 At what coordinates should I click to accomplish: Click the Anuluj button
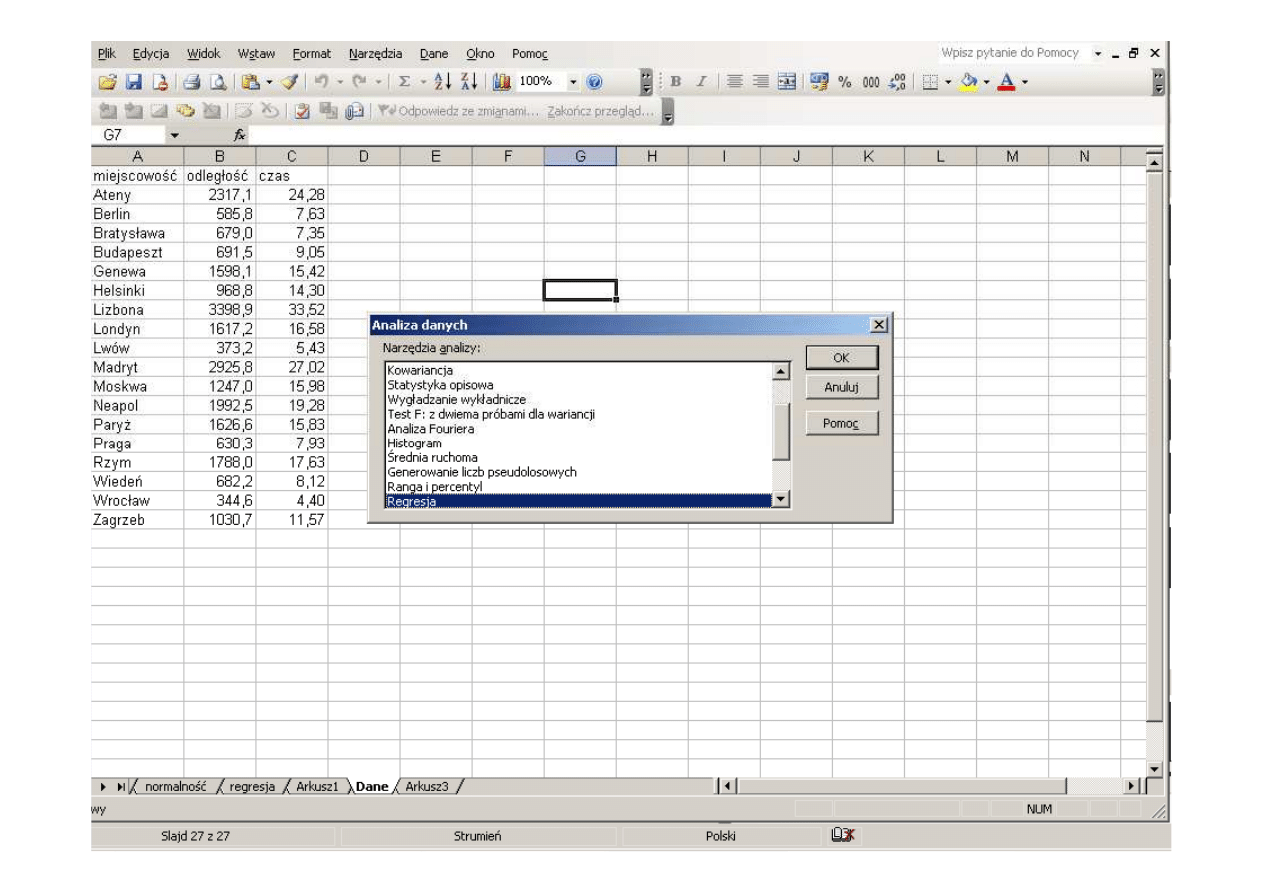tap(842, 387)
